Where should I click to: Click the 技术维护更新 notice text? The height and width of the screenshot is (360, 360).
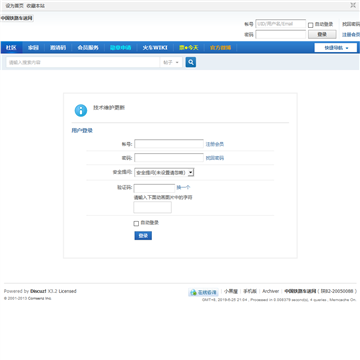109,108
